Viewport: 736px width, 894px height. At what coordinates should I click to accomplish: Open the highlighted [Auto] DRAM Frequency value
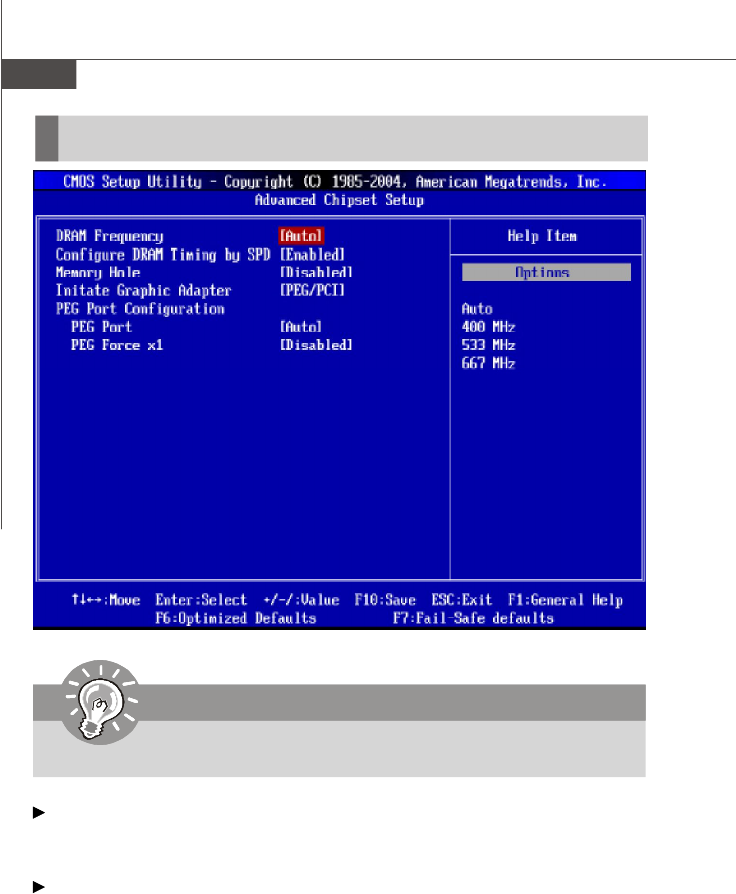302,235
